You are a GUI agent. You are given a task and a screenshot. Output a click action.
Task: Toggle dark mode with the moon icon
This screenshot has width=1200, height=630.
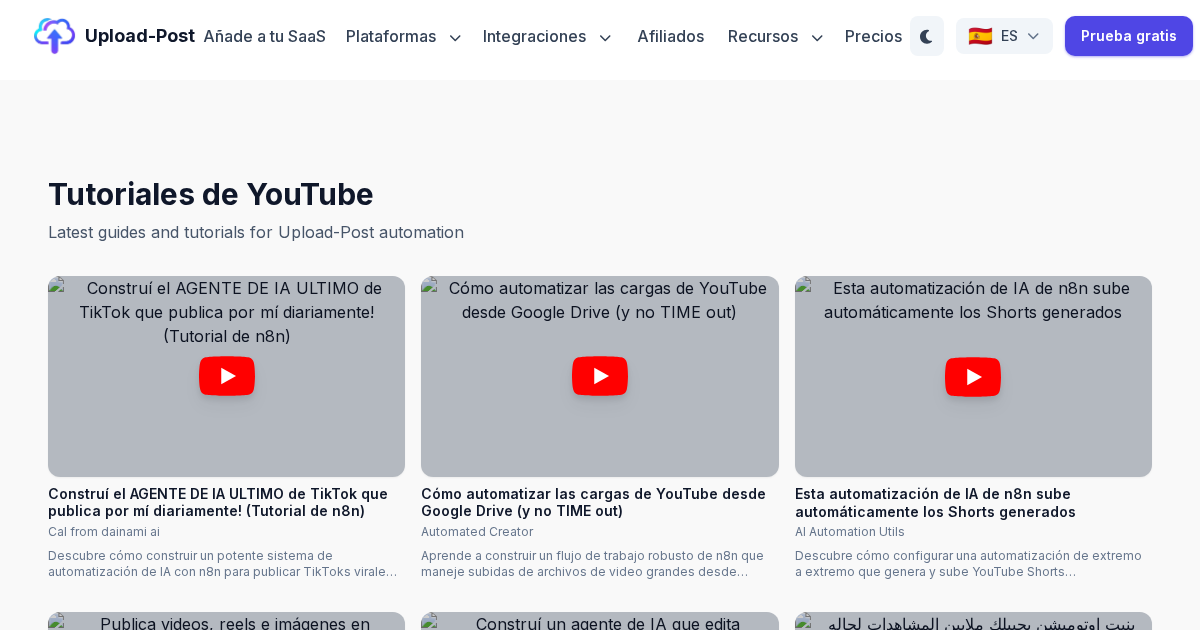pyautogui.click(x=927, y=36)
